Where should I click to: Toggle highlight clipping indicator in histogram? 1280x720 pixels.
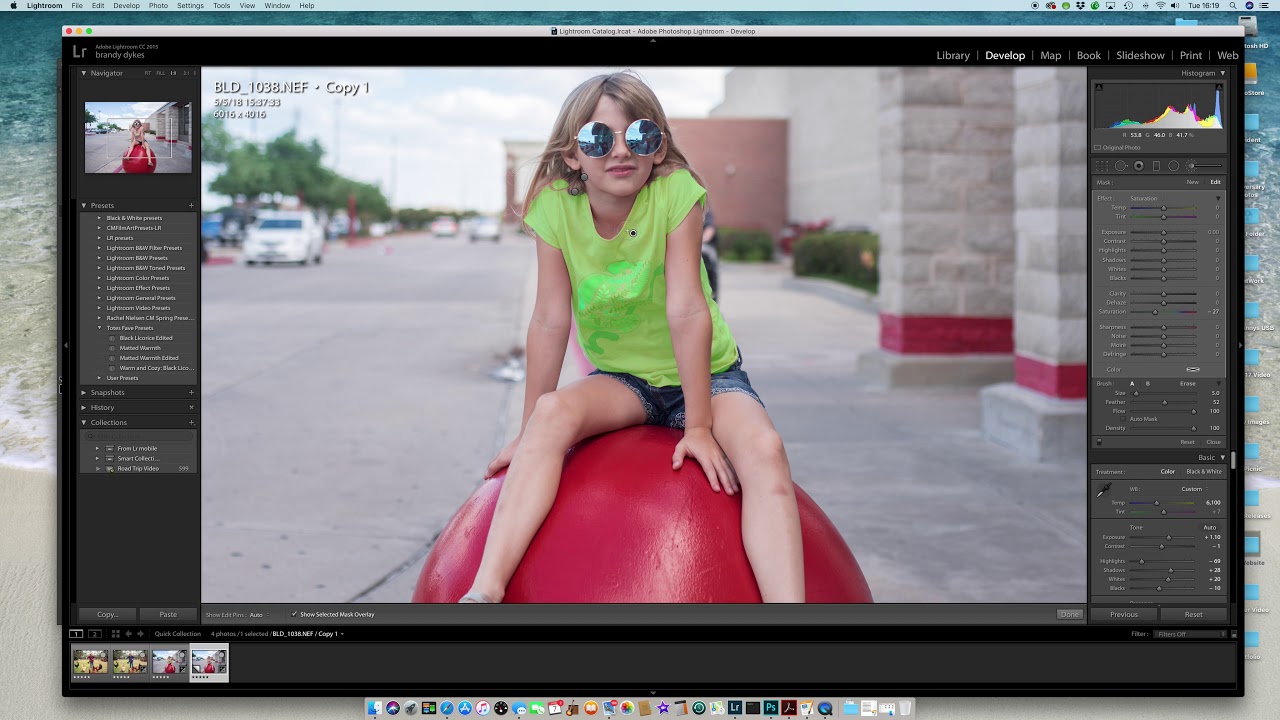point(1219,87)
